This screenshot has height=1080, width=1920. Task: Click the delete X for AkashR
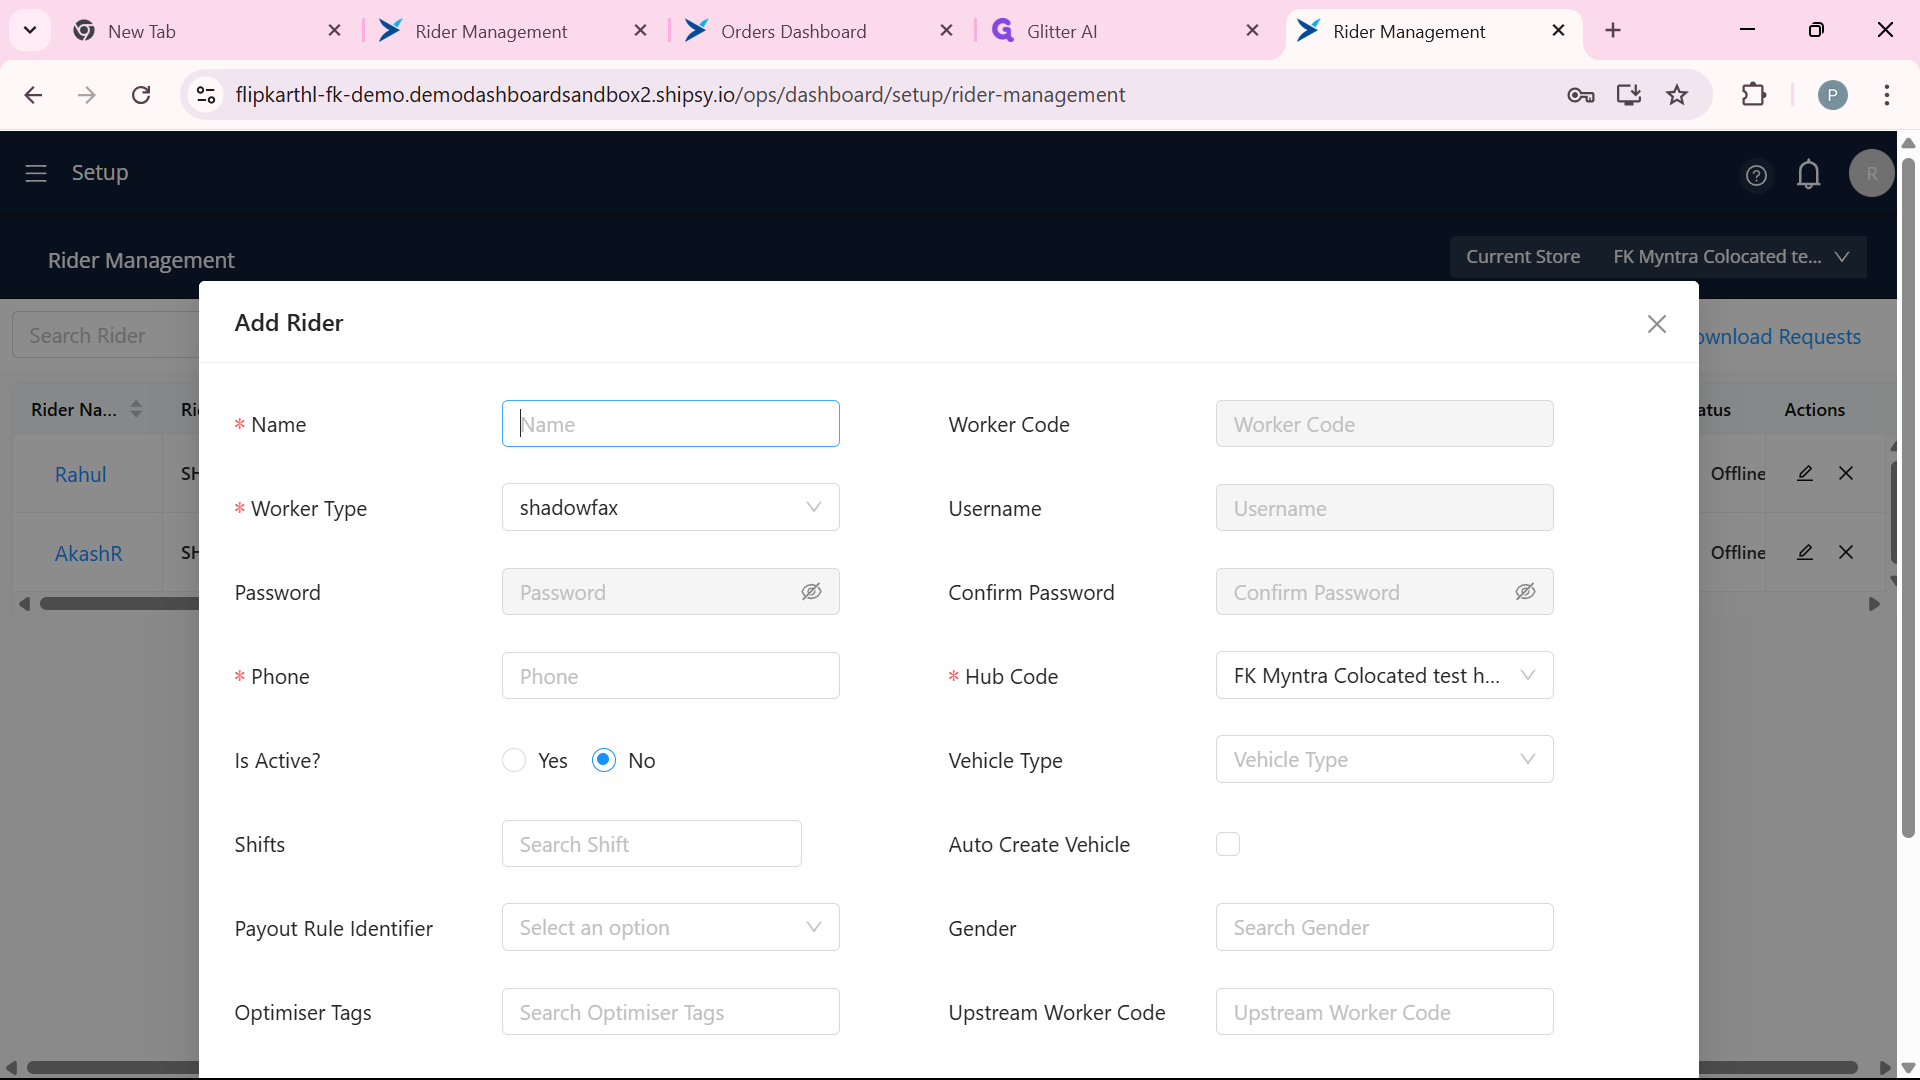point(1846,552)
